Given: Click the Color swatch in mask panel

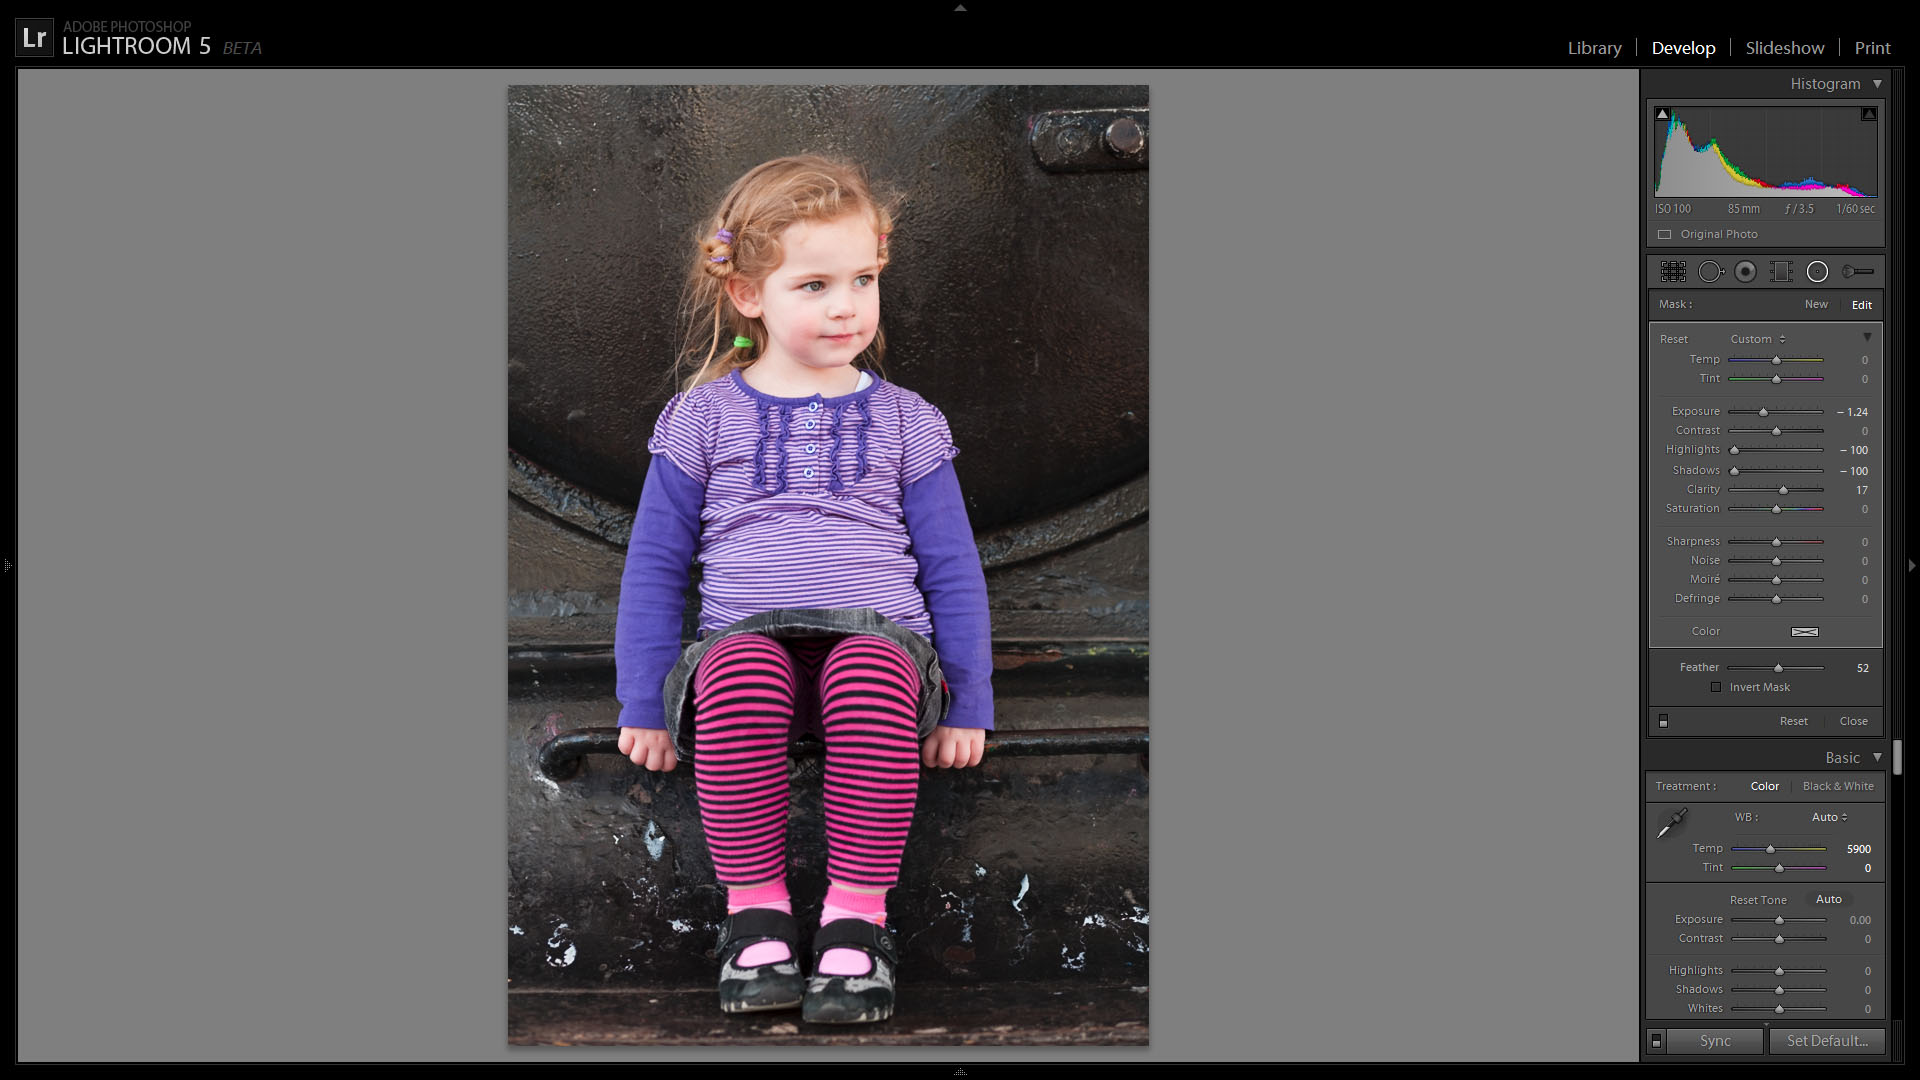Looking at the screenshot, I should [x=1804, y=630].
